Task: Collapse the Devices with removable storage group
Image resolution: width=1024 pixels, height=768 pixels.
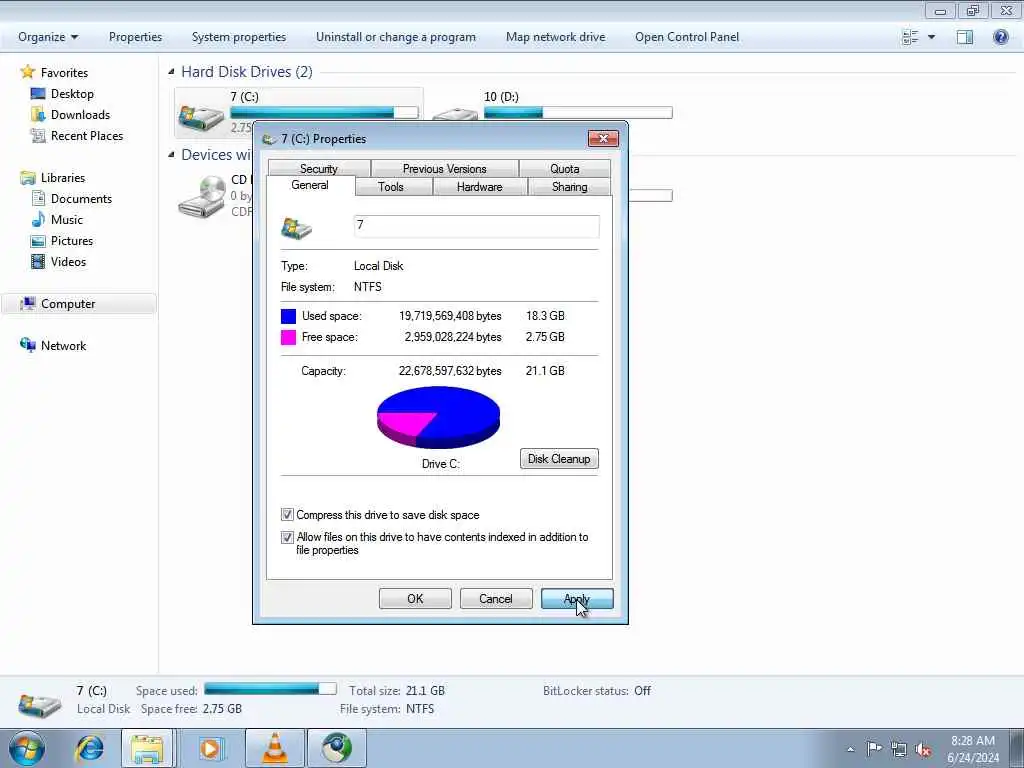Action: pyautogui.click(x=171, y=155)
